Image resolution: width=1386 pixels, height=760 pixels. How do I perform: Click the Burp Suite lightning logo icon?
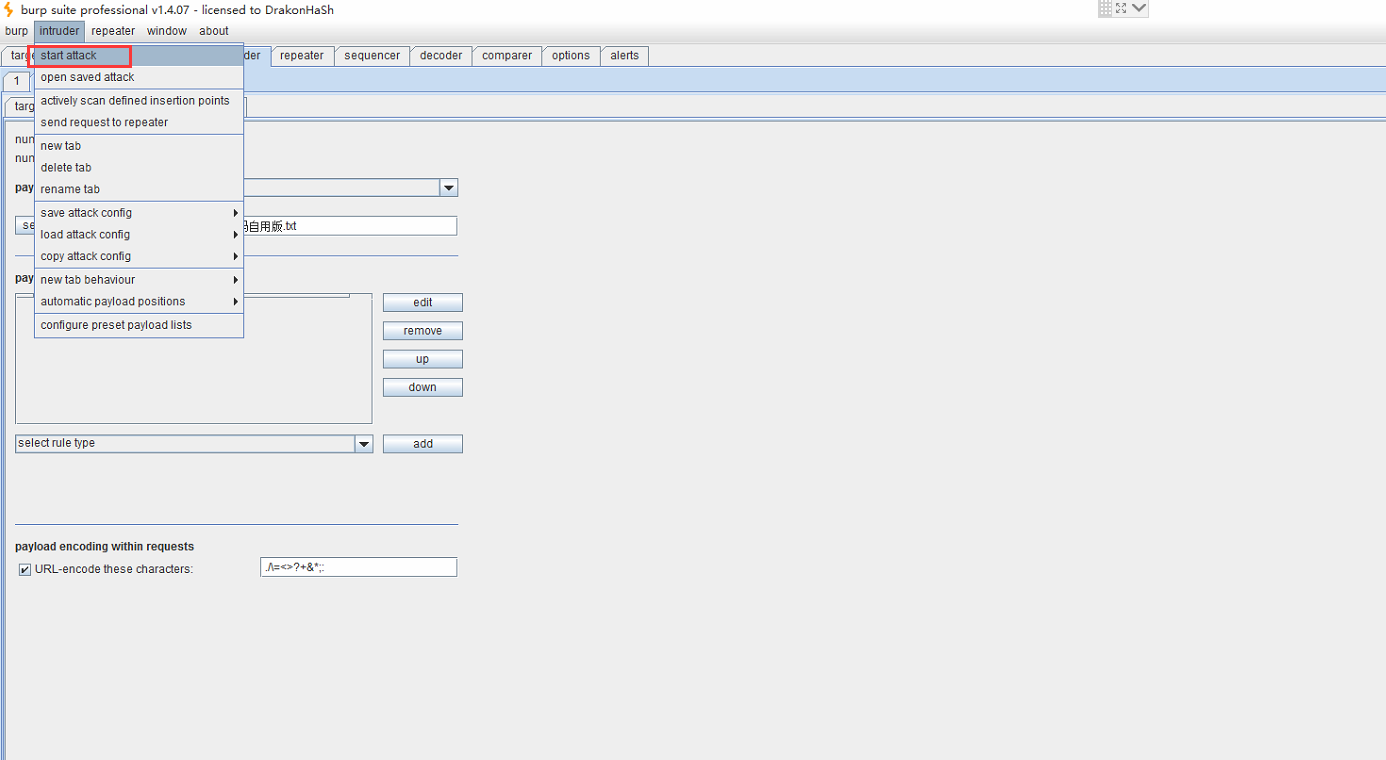[10, 10]
